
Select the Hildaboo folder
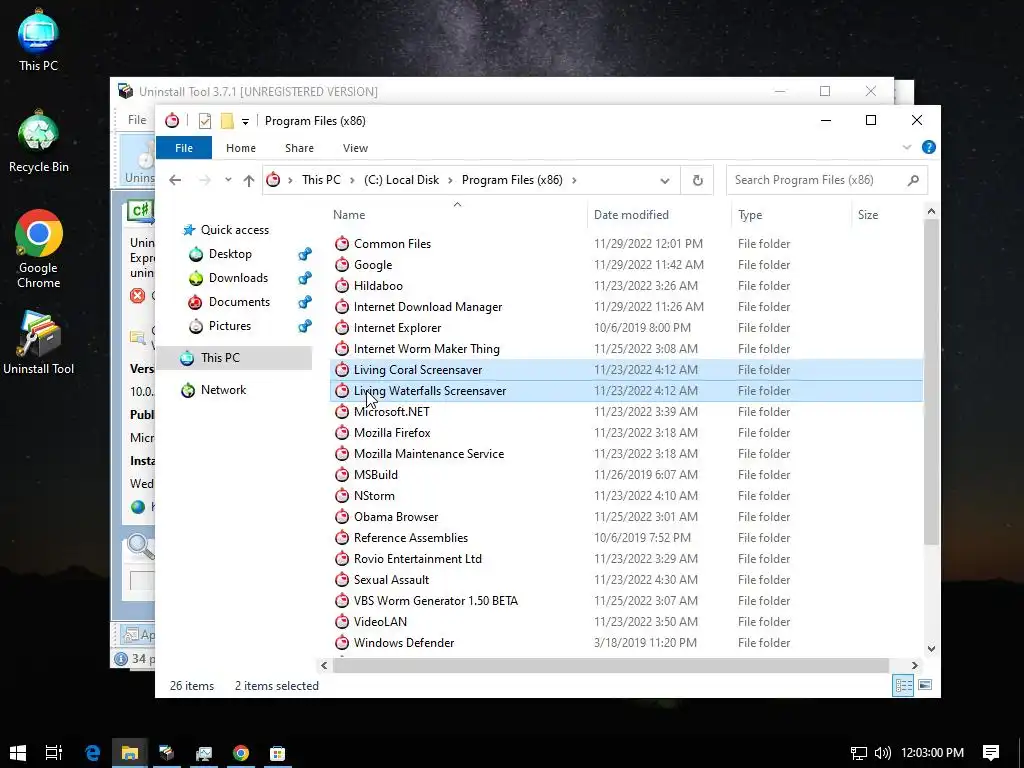378,286
